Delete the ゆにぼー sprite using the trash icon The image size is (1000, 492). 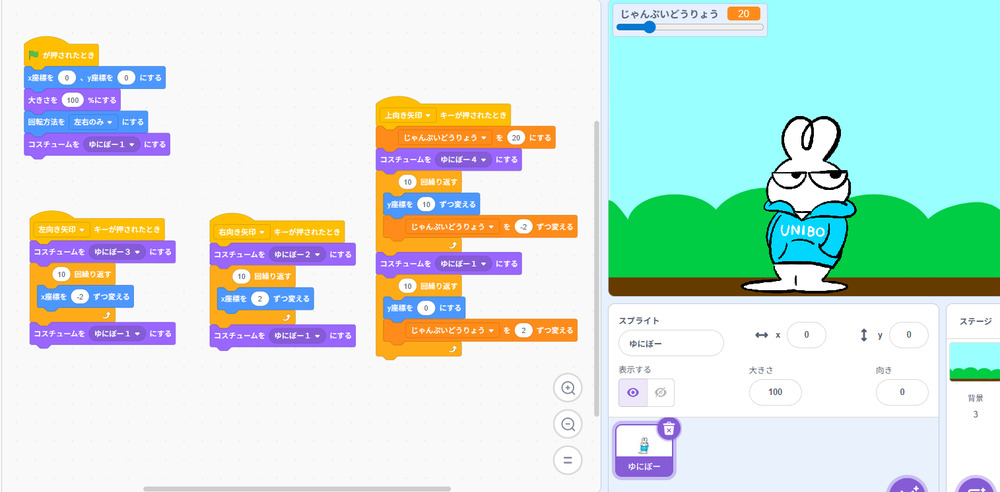pyautogui.click(x=670, y=428)
